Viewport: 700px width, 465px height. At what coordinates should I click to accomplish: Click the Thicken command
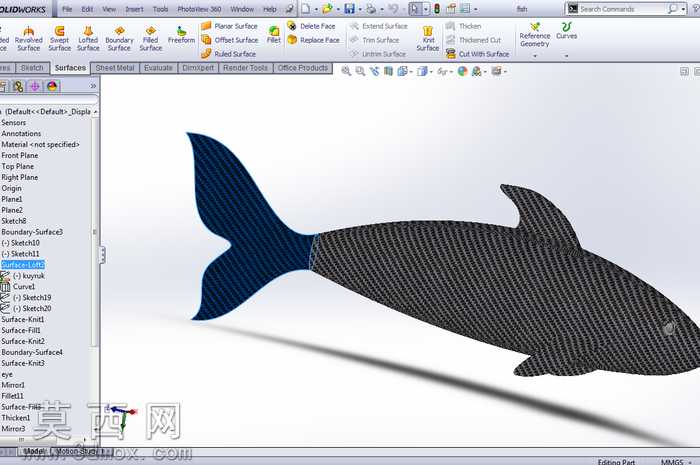click(463, 26)
